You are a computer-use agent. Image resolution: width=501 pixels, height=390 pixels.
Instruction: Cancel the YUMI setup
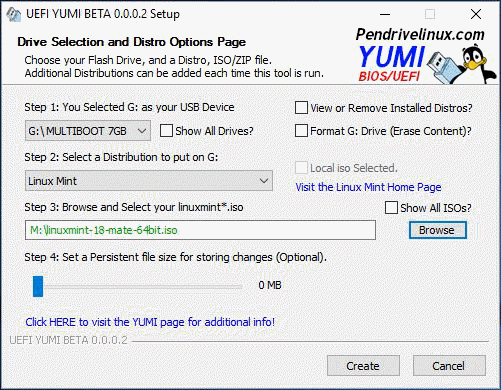pos(449,366)
